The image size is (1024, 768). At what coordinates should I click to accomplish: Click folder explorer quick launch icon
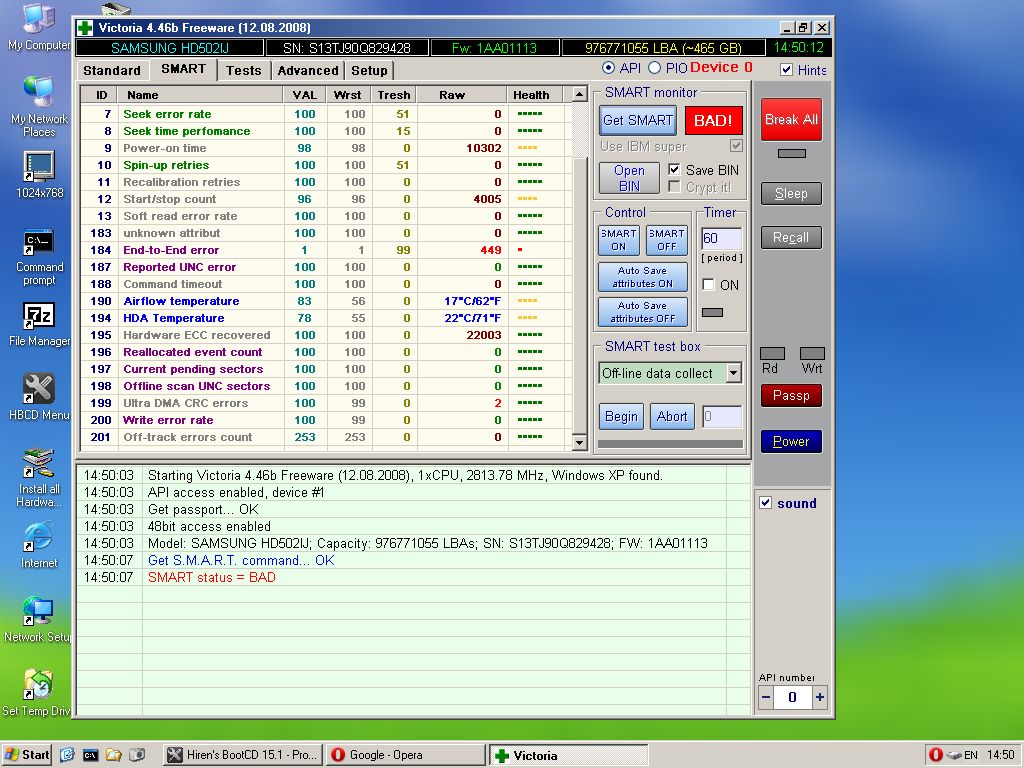(114, 755)
